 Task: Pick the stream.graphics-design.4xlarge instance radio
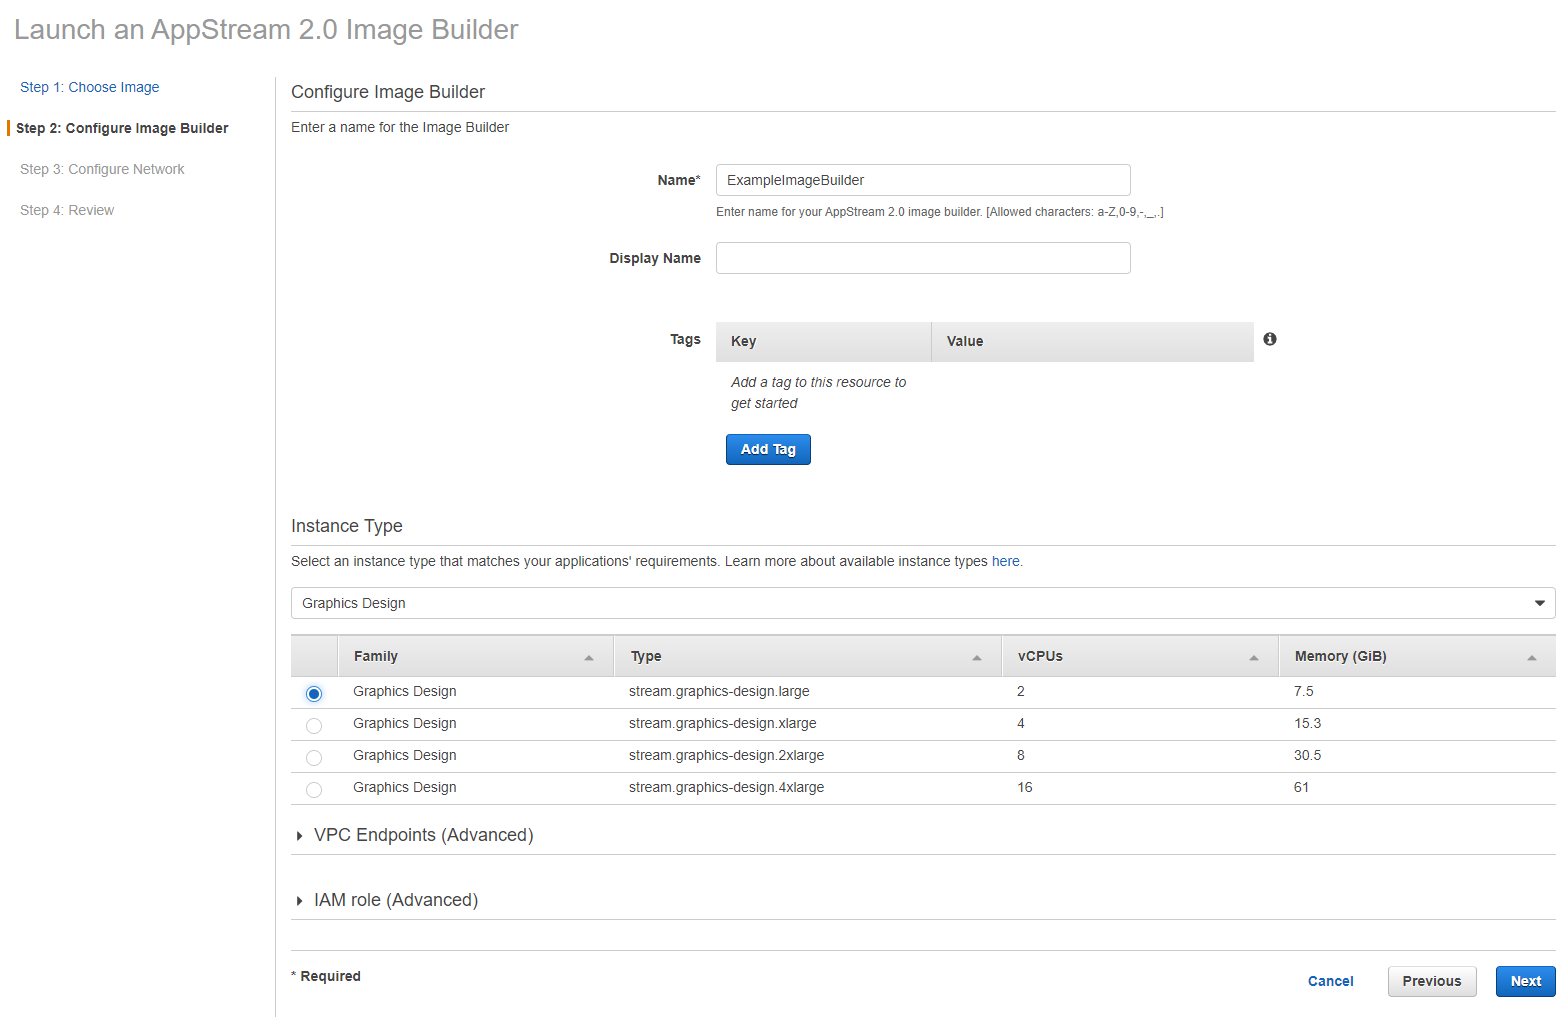[x=314, y=789]
